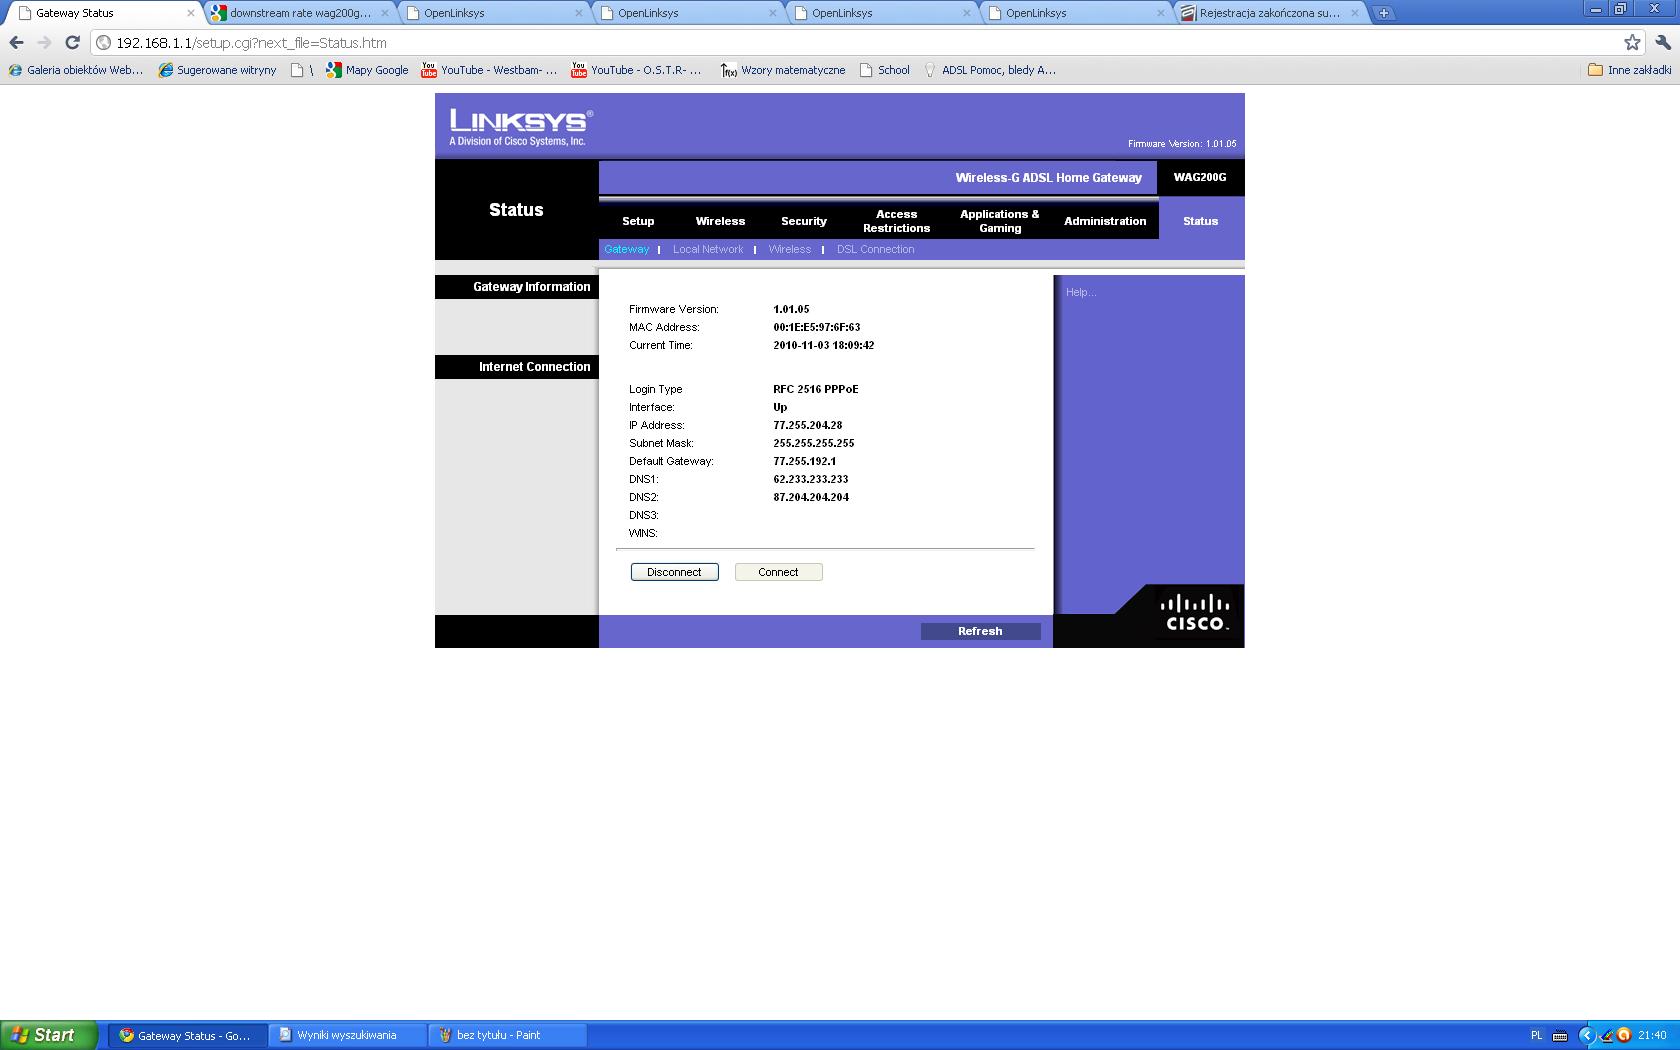
Task: Open the Mapy Google bookmark
Action: click(x=367, y=70)
